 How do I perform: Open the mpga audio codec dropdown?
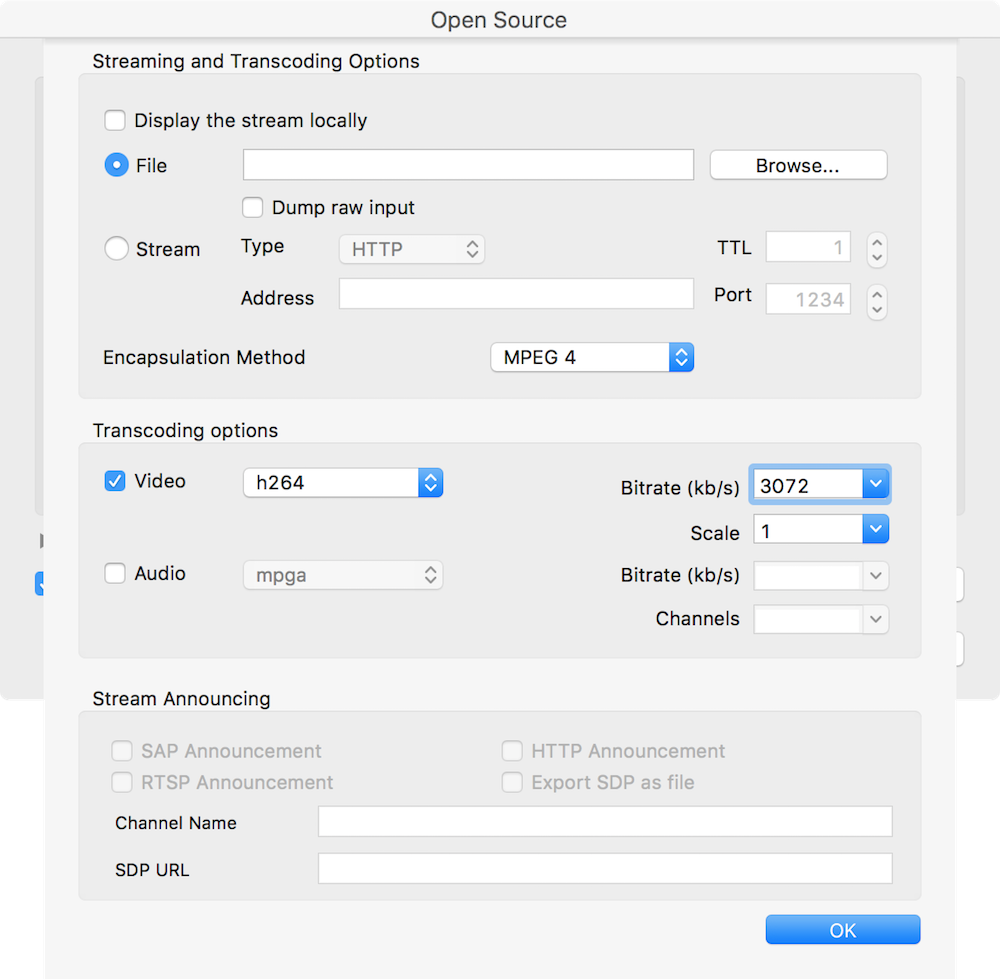pos(343,575)
